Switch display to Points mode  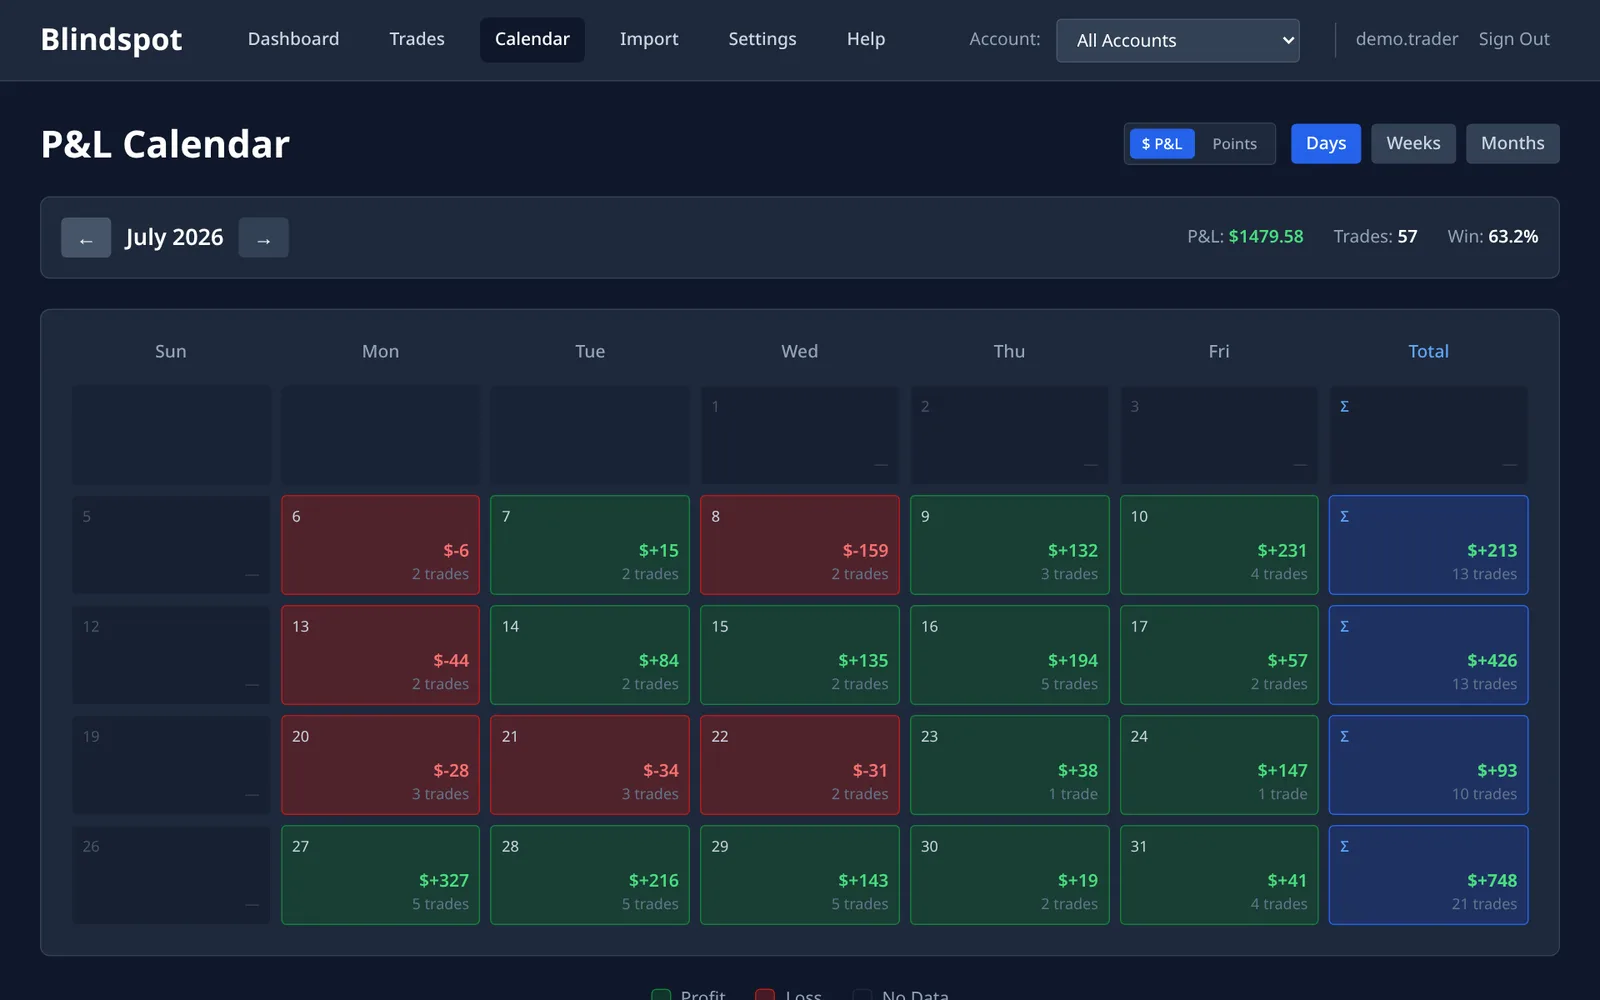(1234, 144)
